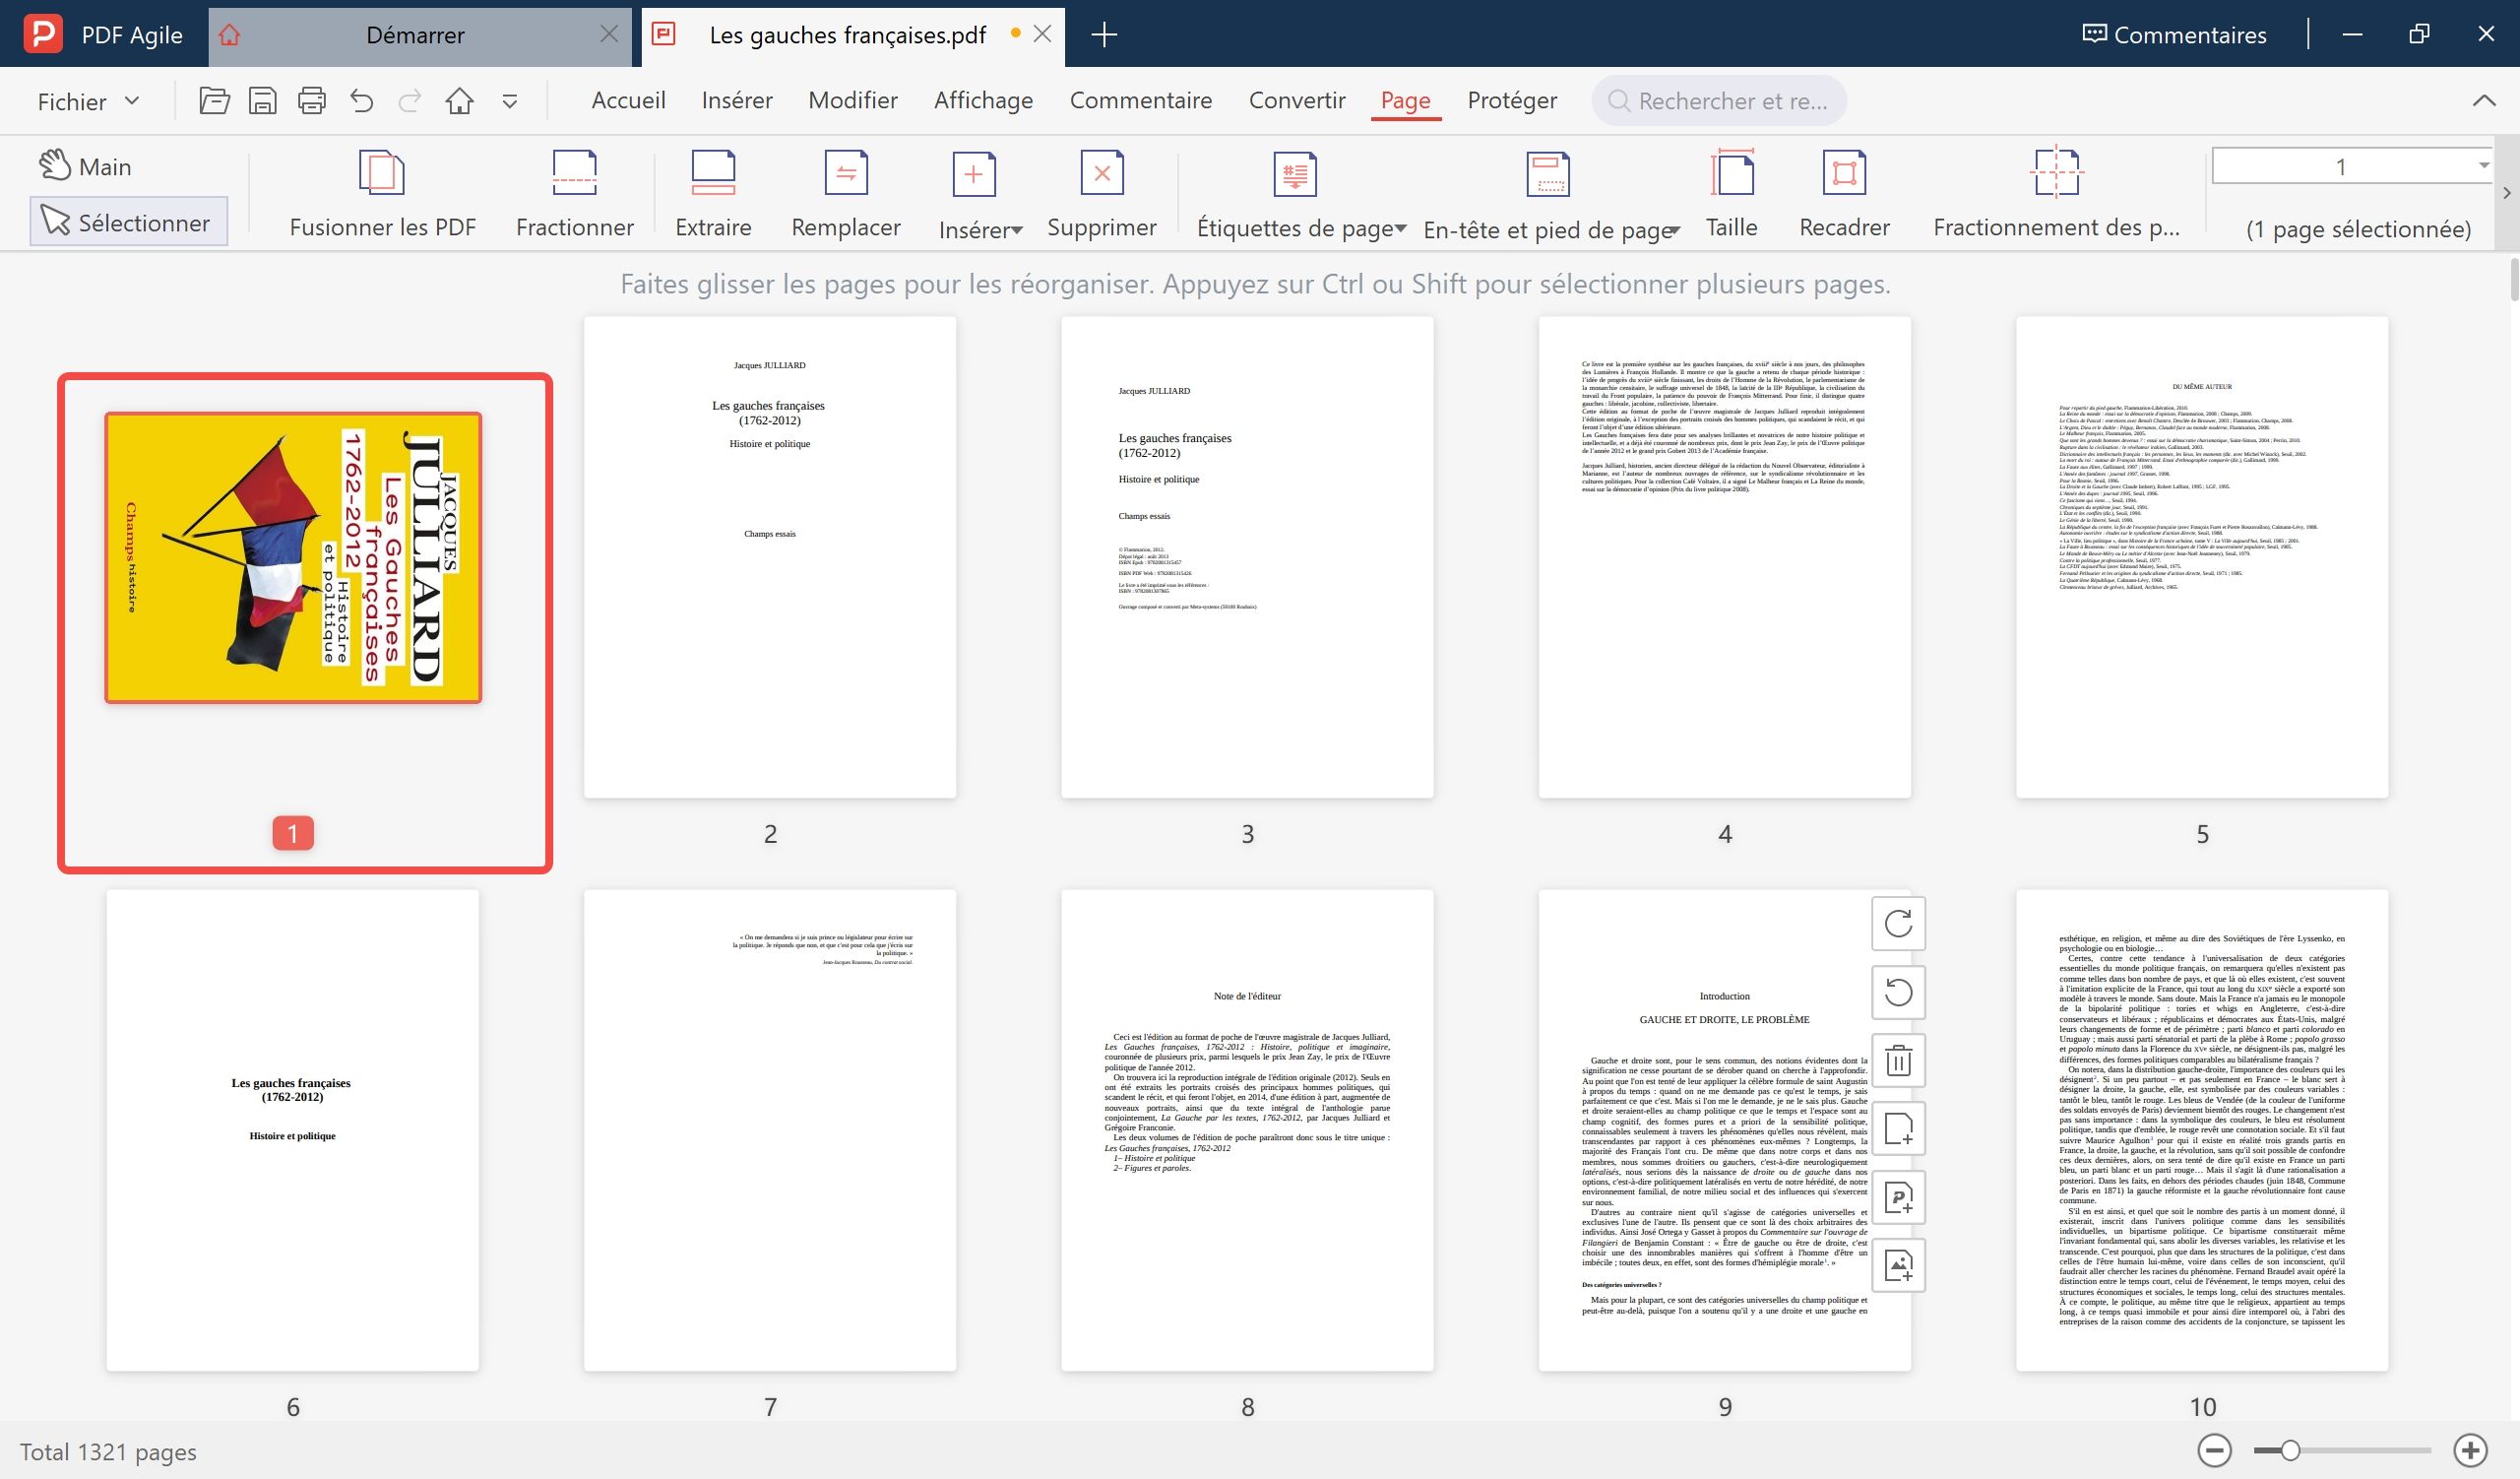The width and height of the screenshot is (2520, 1479).
Task: Click Fractionnement des pages tool
Action: point(2056,195)
